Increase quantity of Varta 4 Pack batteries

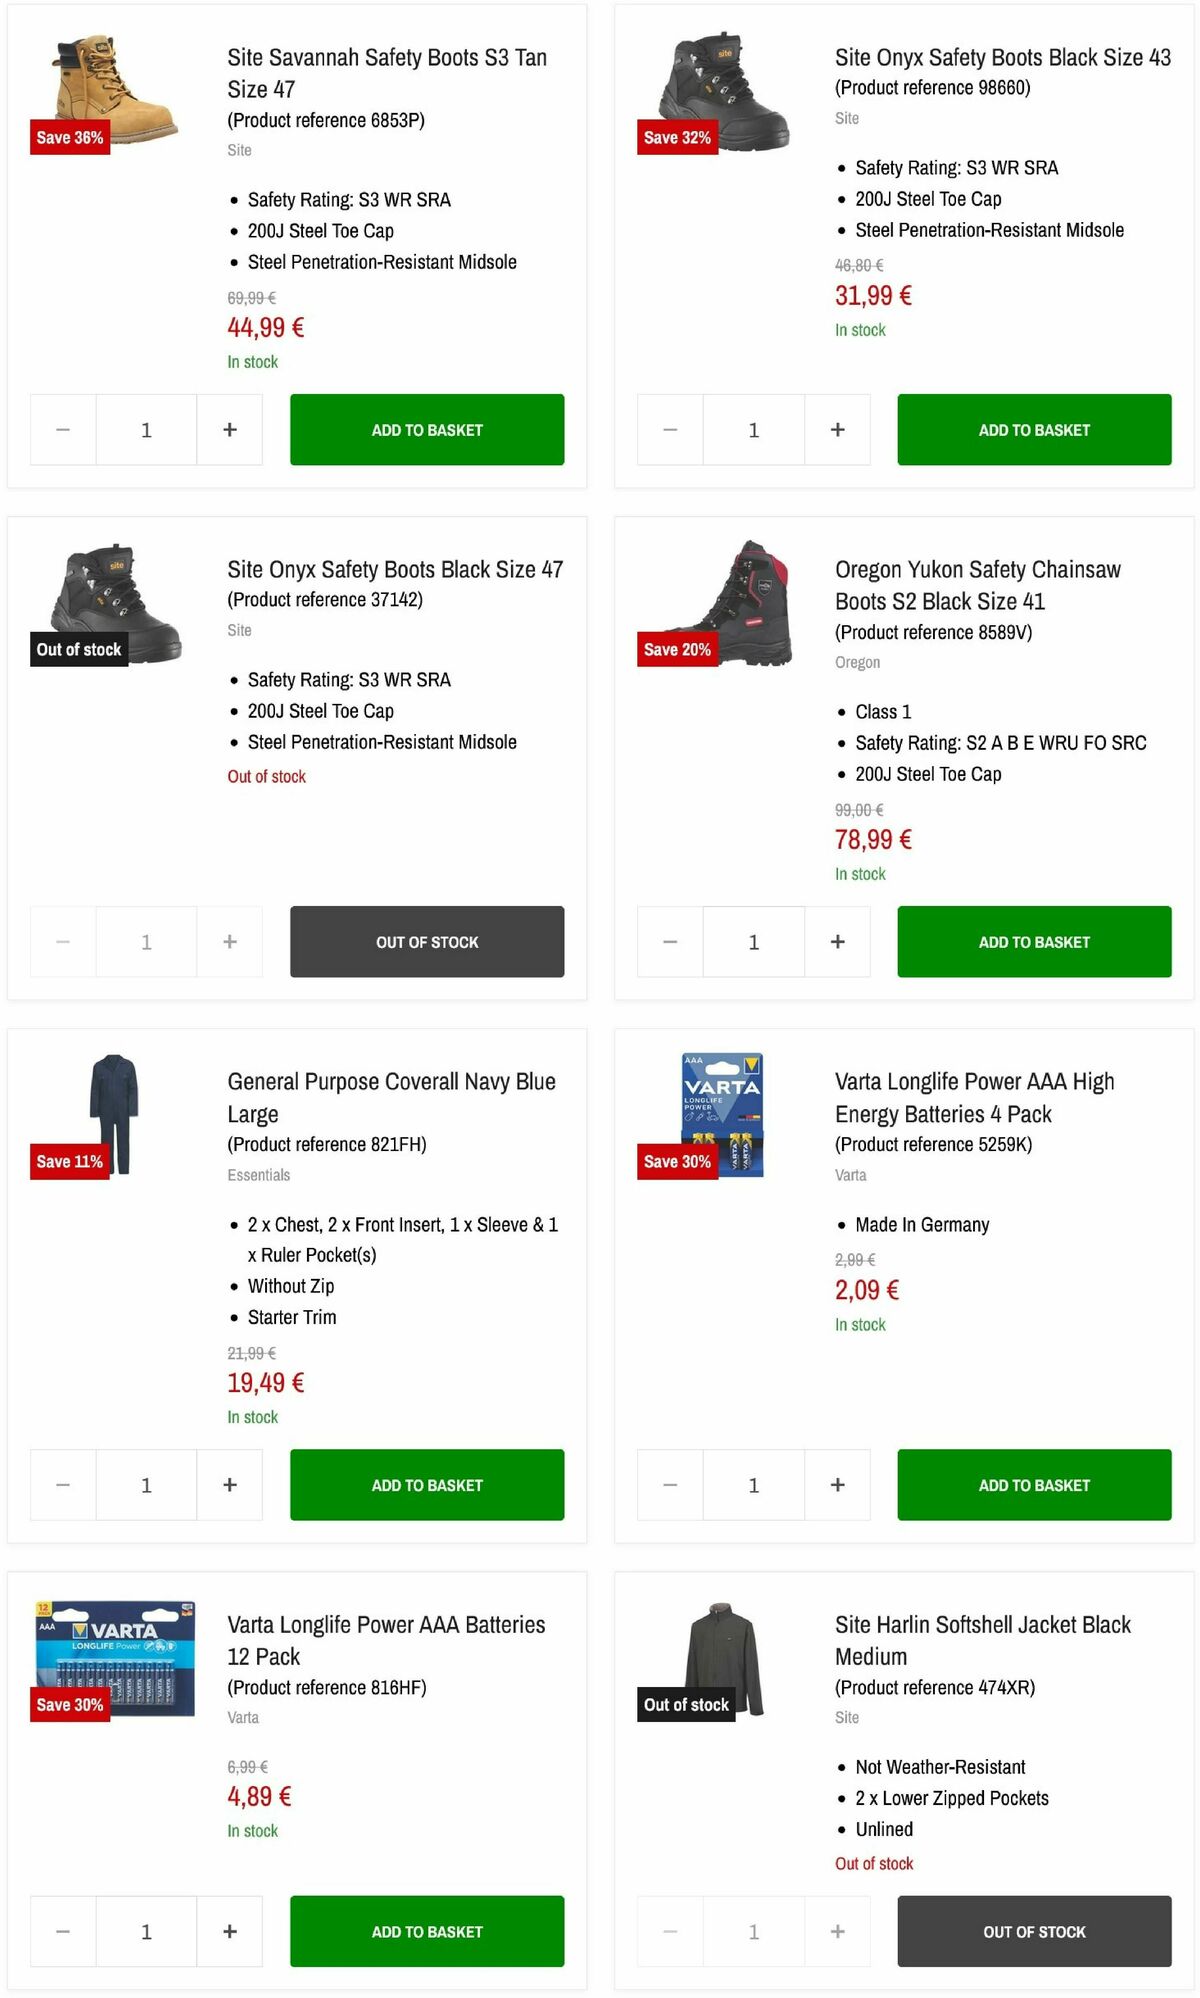(x=837, y=1485)
